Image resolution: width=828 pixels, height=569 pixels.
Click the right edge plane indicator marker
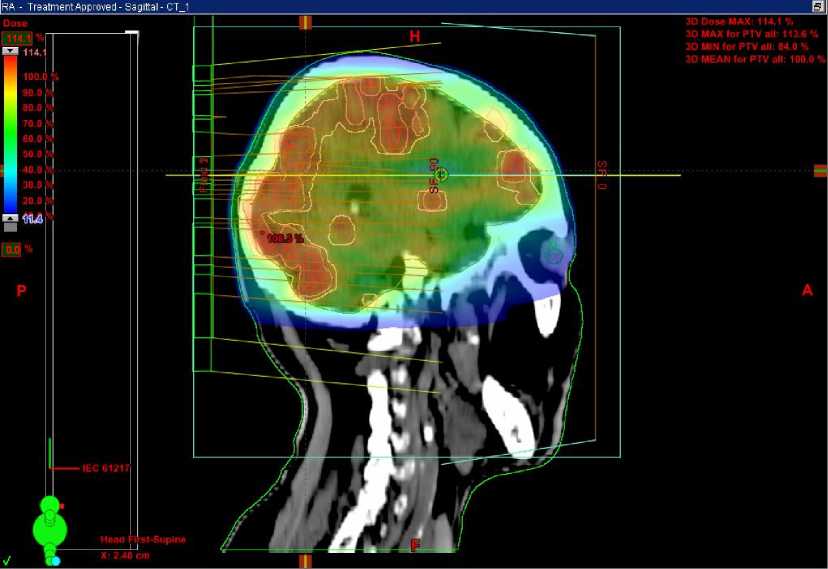pyautogui.click(x=820, y=170)
